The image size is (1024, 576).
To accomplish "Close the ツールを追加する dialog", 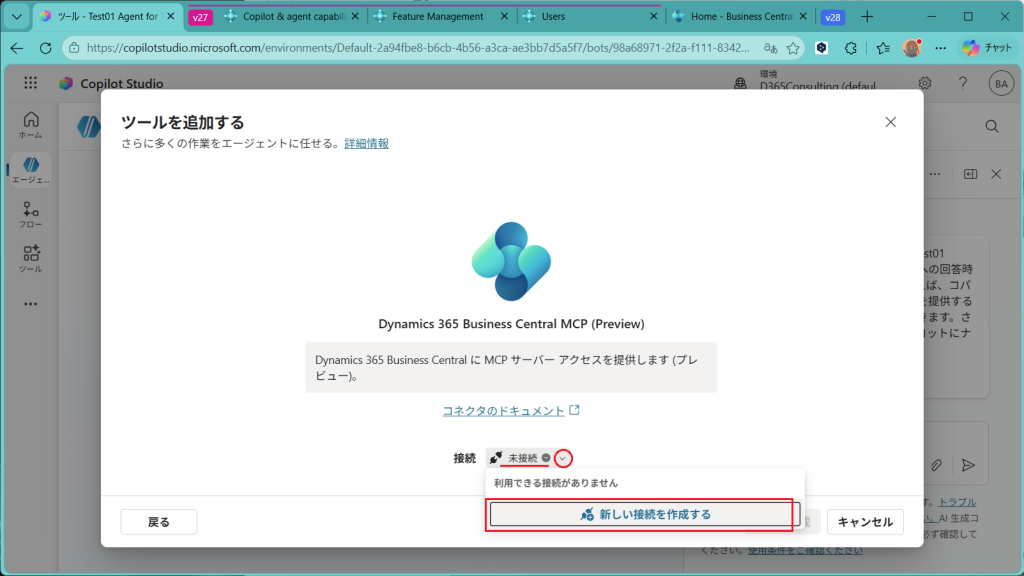I will coord(890,122).
